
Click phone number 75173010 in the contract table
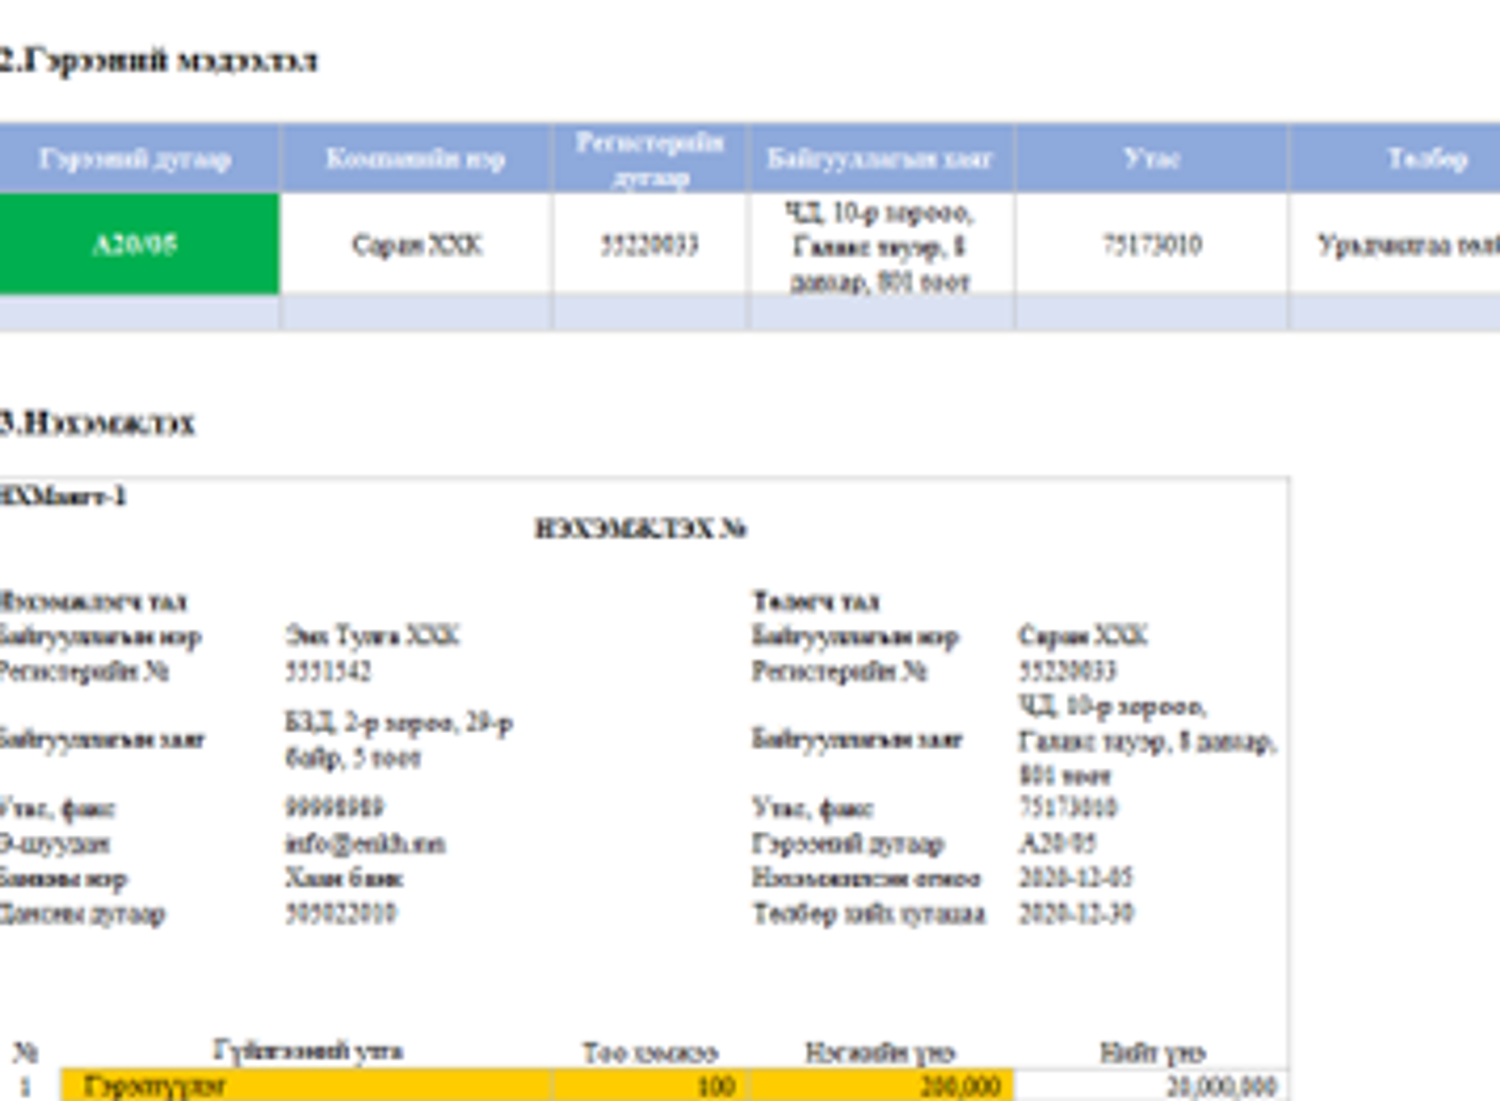[1151, 244]
